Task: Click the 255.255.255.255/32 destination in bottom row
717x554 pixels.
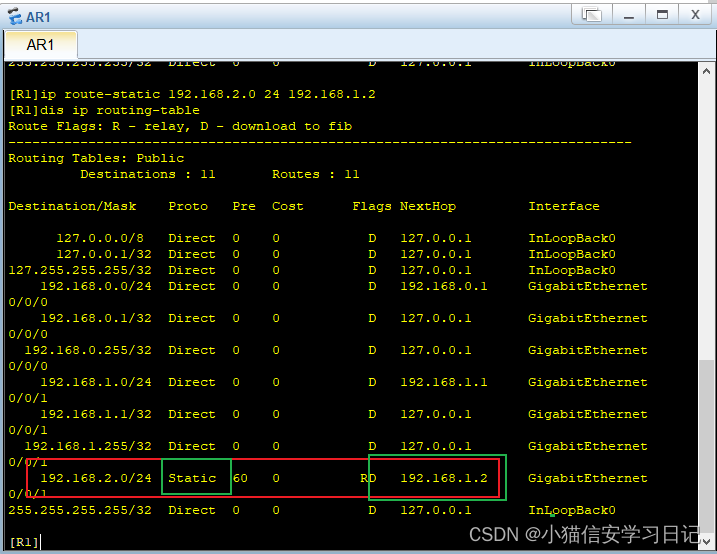Action: 80,510
